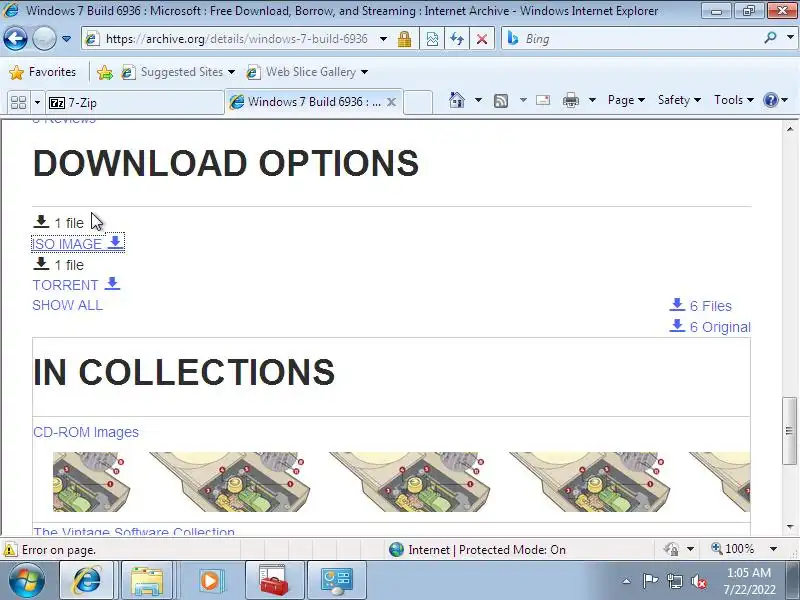
Task: Open Windows Explorer from taskbar
Action: click(147, 581)
